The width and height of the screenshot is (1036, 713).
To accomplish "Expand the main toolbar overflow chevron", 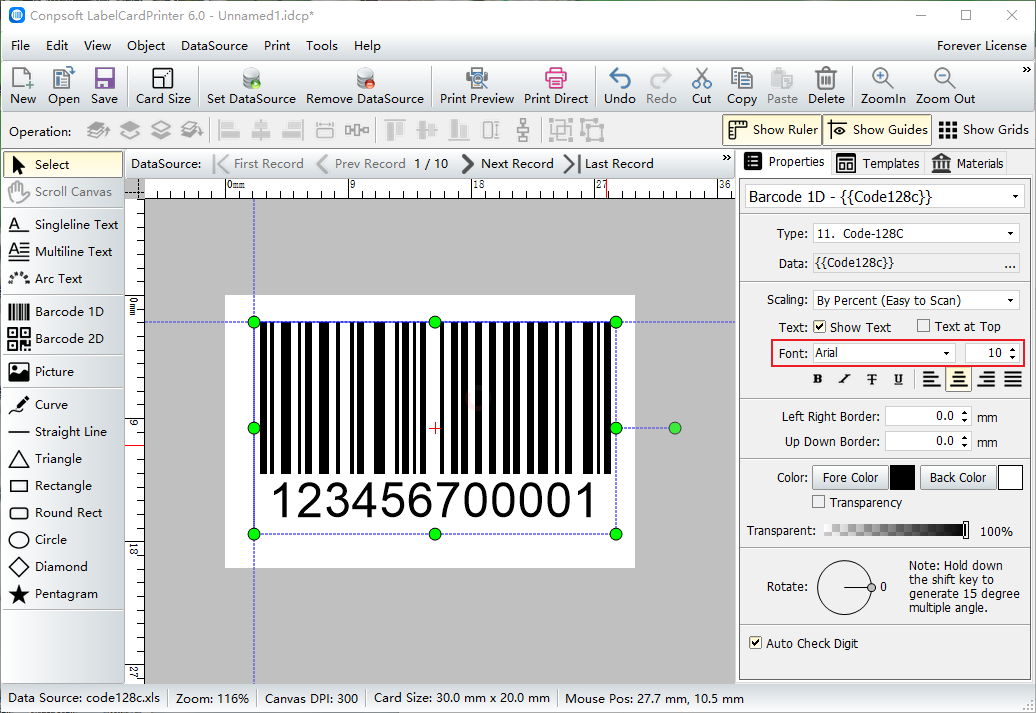I will 1026,69.
